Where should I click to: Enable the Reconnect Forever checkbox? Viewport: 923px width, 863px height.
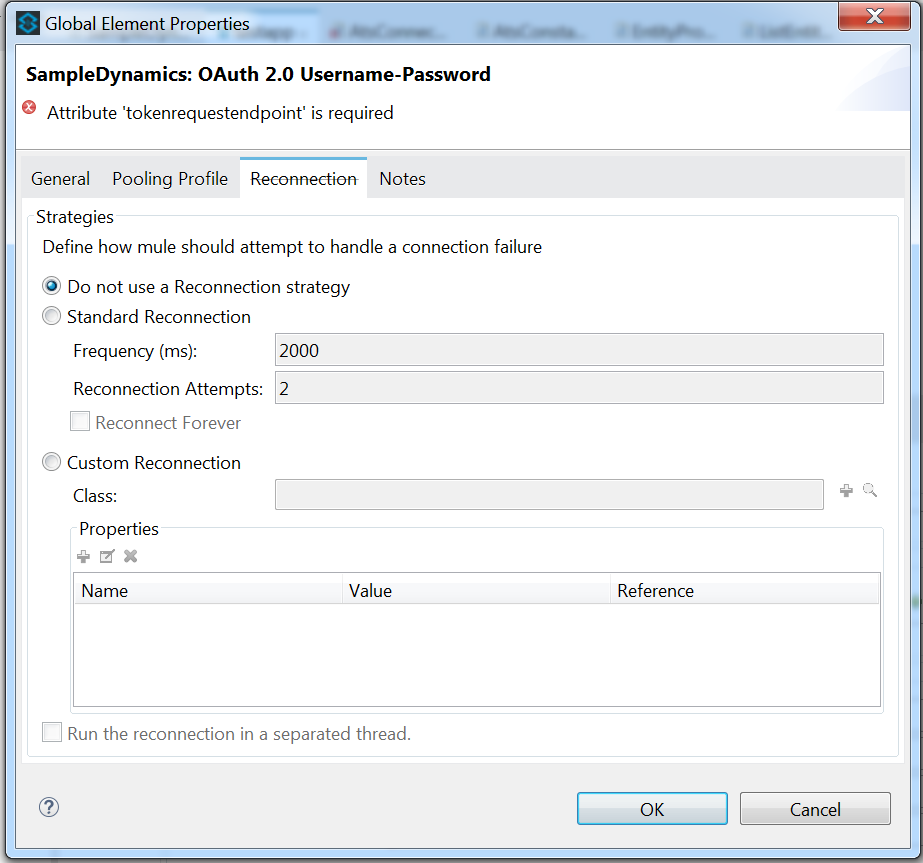80,422
